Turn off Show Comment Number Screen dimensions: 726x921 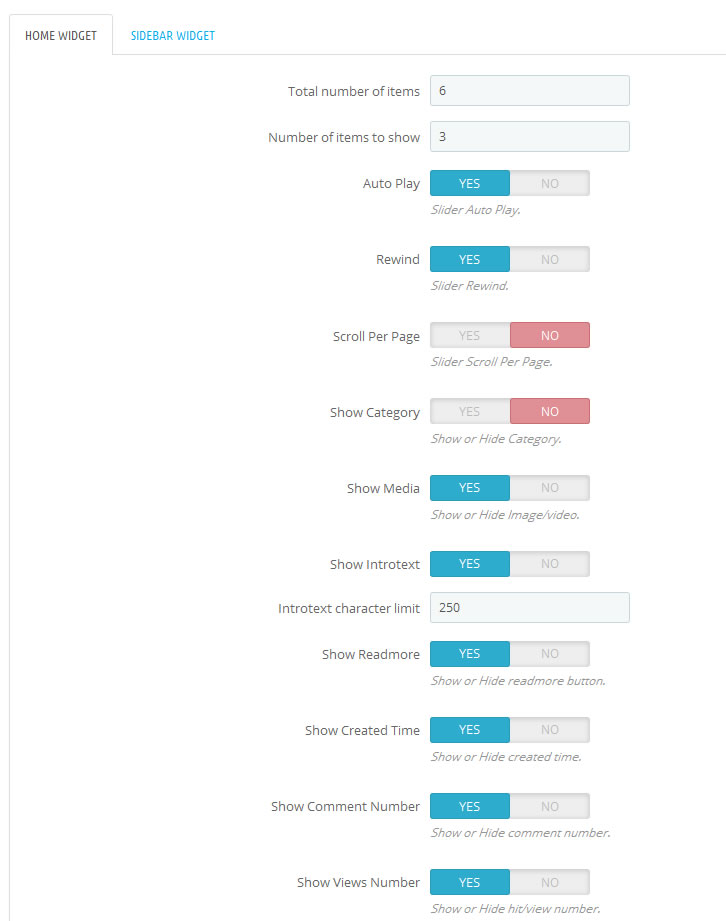pos(550,806)
